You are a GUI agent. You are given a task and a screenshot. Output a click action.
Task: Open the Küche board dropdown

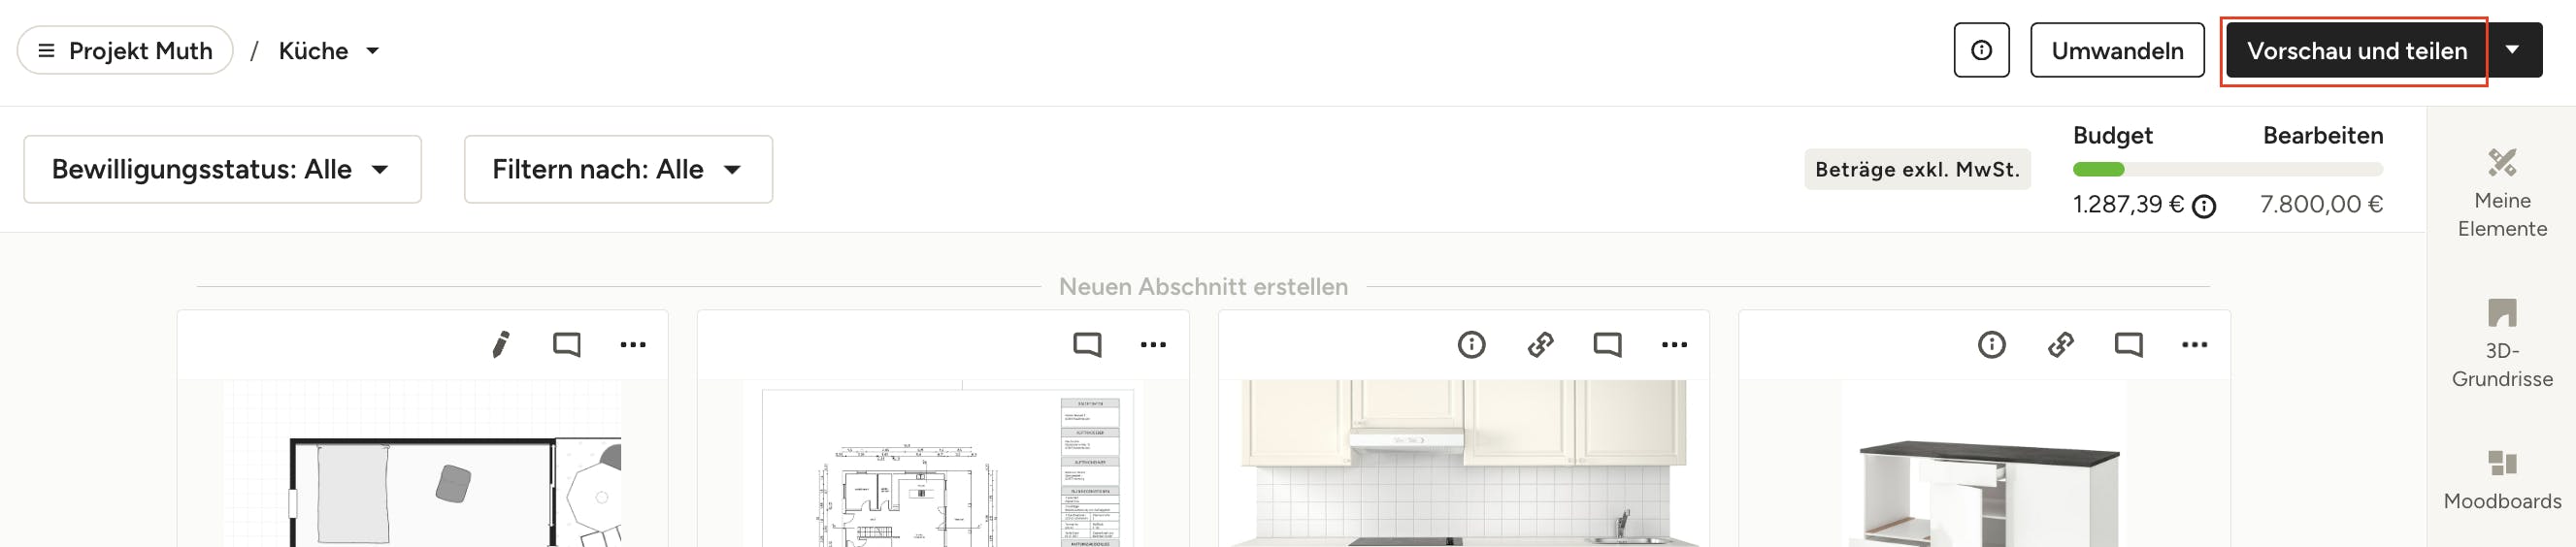point(328,50)
